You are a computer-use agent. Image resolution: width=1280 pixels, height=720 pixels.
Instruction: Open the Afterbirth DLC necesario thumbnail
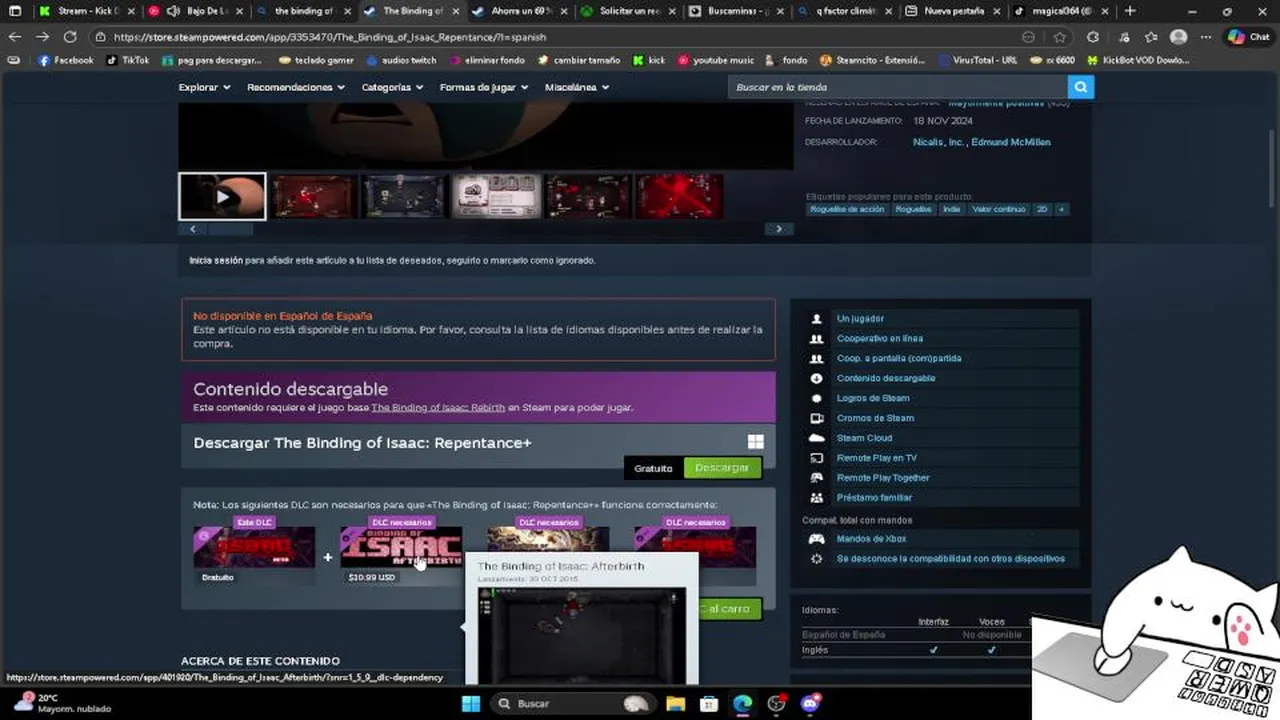coord(401,547)
